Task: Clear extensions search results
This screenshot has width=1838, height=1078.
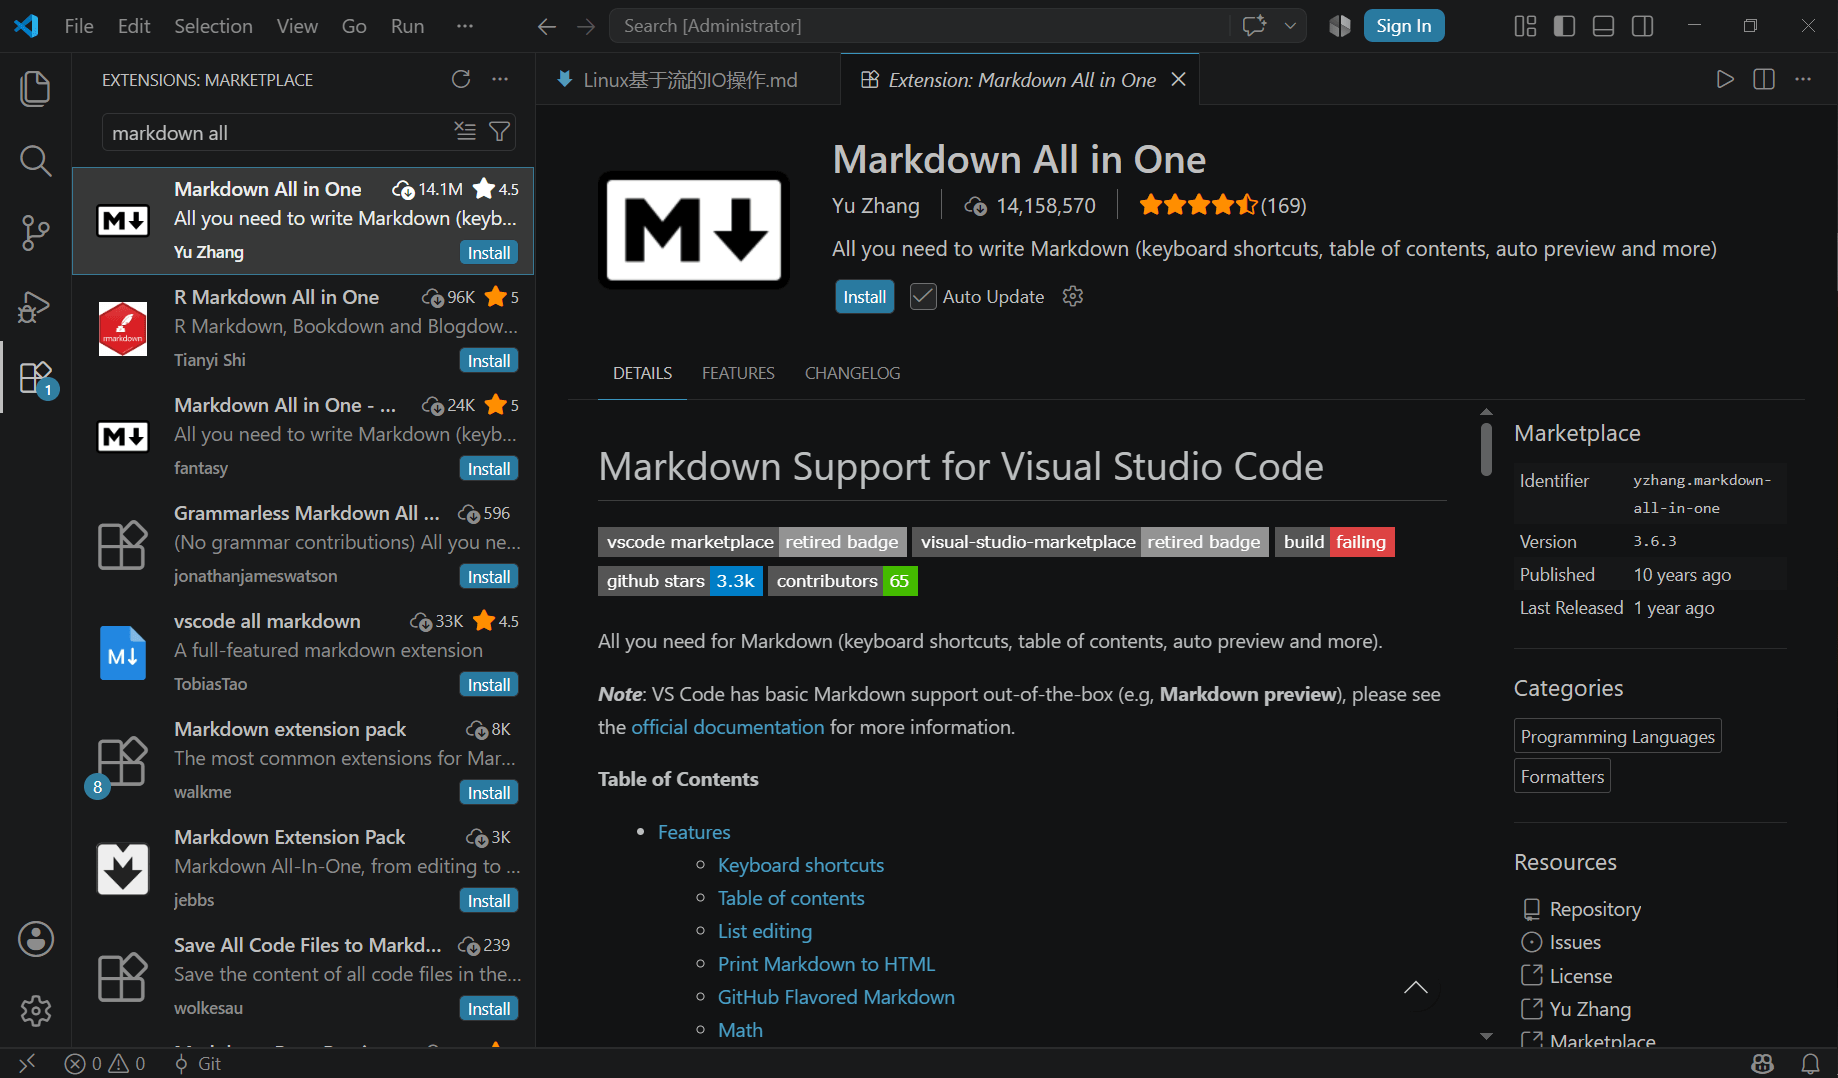Action: [x=465, y=131]
